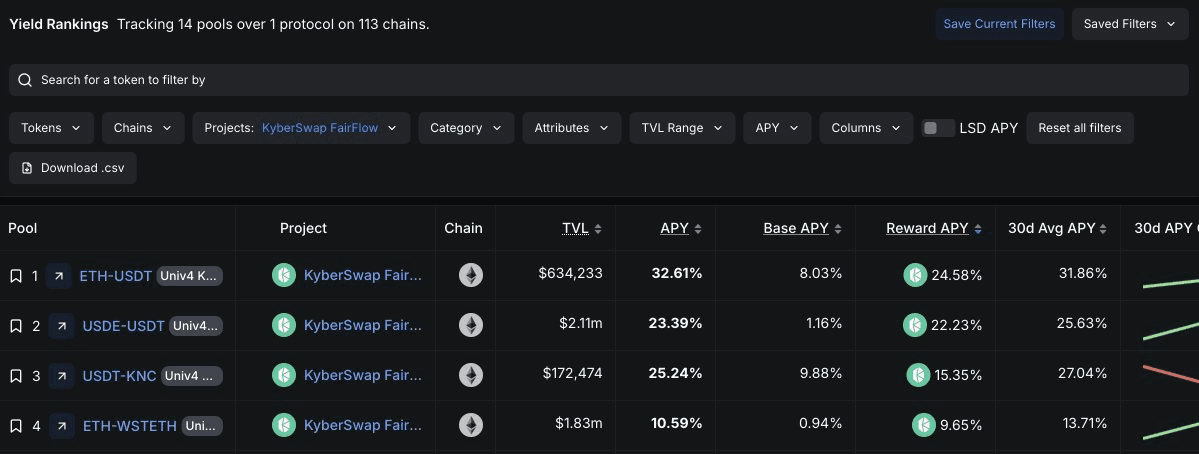Click reward token icon beside 22.23%

[x=915, y=325]
